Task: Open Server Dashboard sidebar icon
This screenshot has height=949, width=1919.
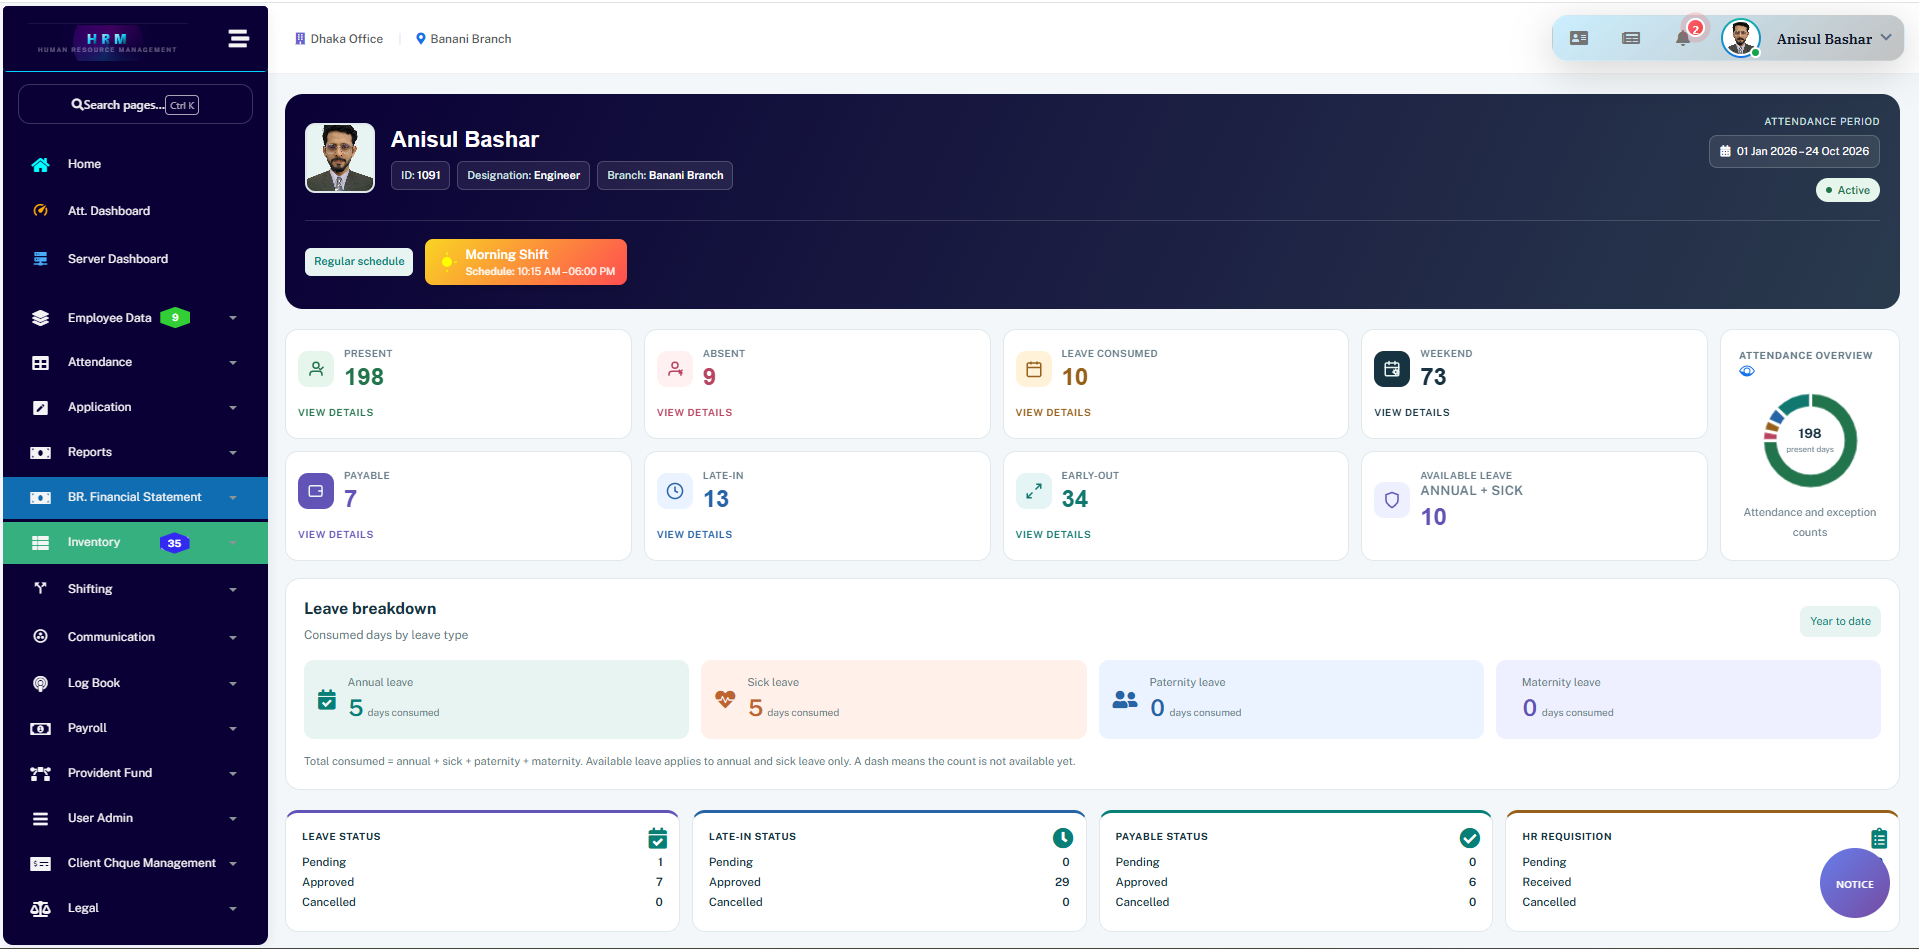Action: click(x=40, y=259)
